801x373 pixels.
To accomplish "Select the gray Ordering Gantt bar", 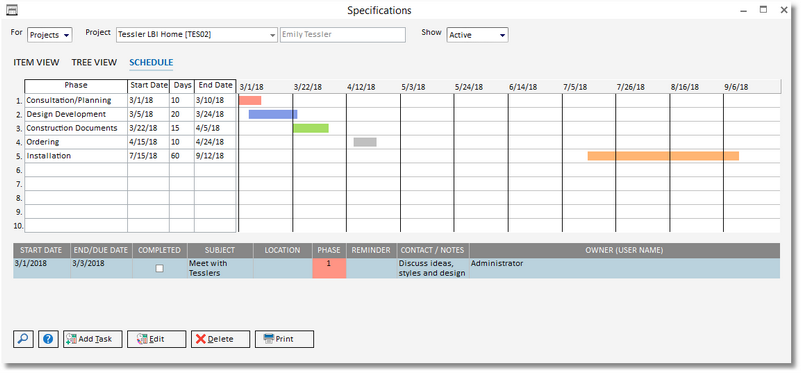I will tap(365, 142).
